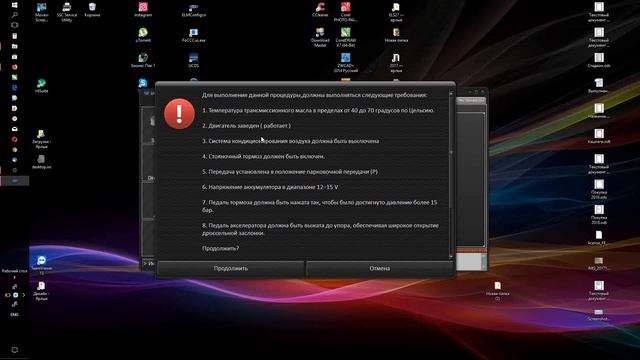The height and width of the screenshot is (360, 640).
Task: Click the scroll-up arrow of the dialog
Action: click(451, 93)
